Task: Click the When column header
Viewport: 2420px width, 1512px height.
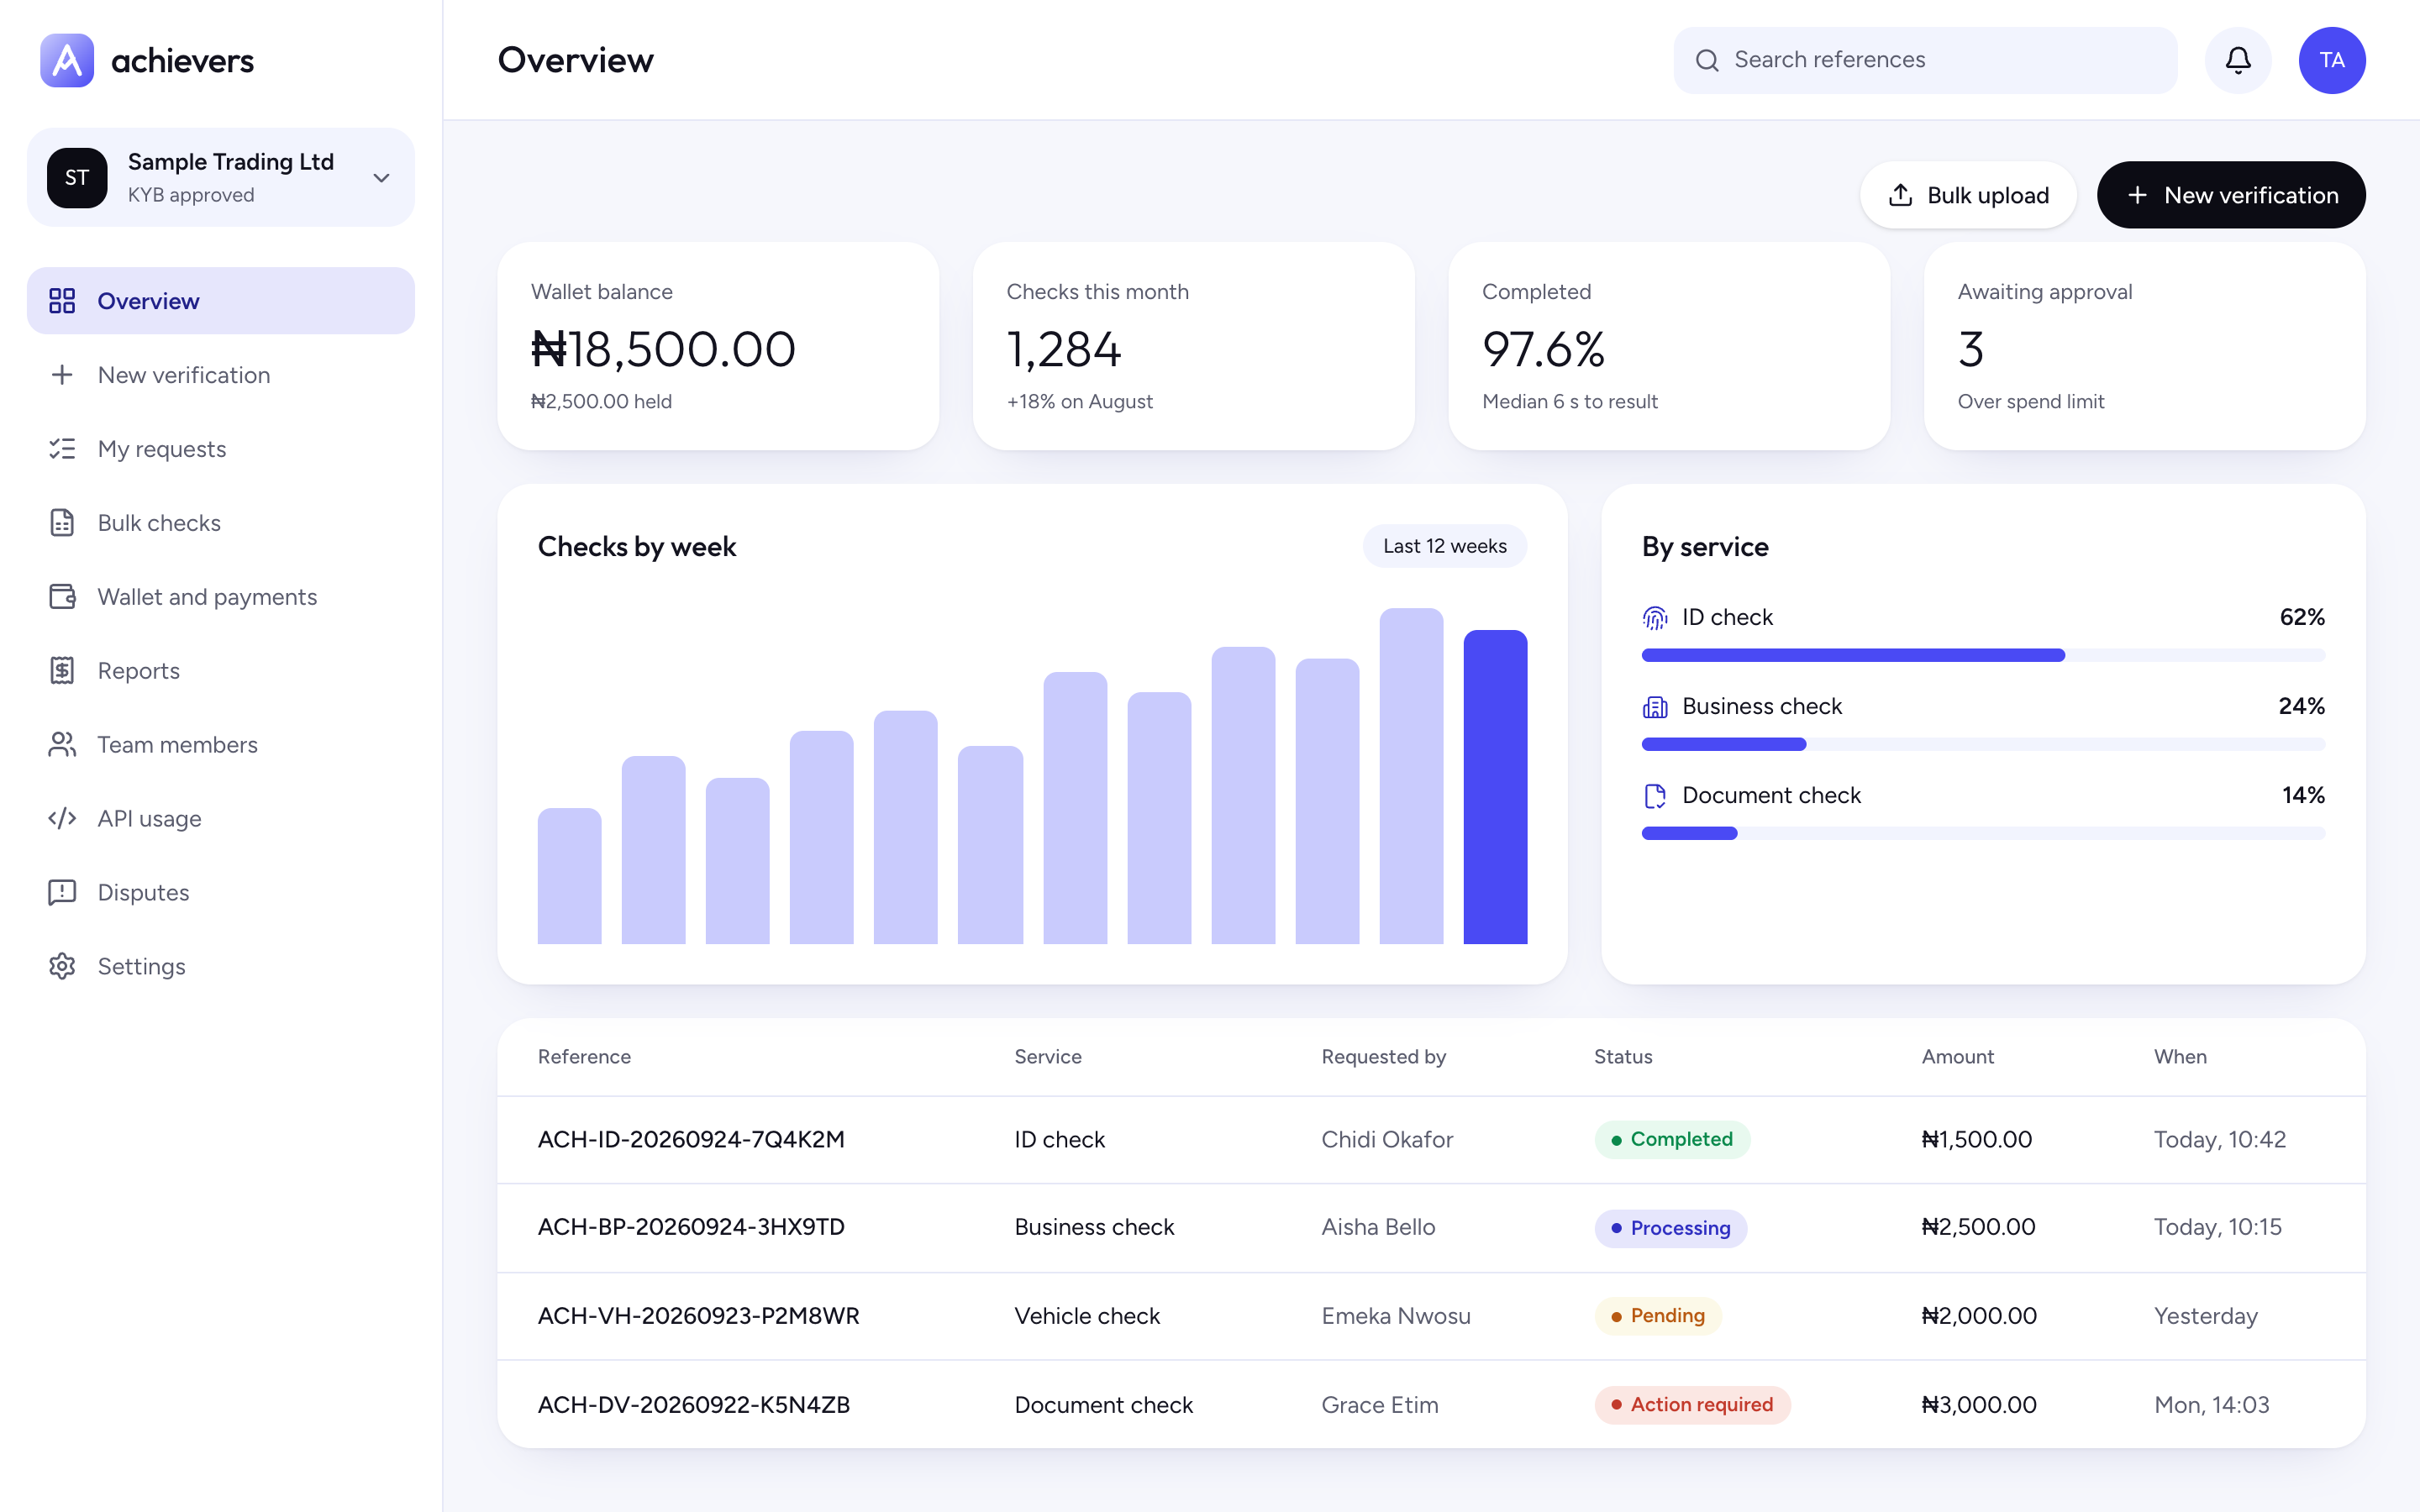Action: tap(2180, 1057)
